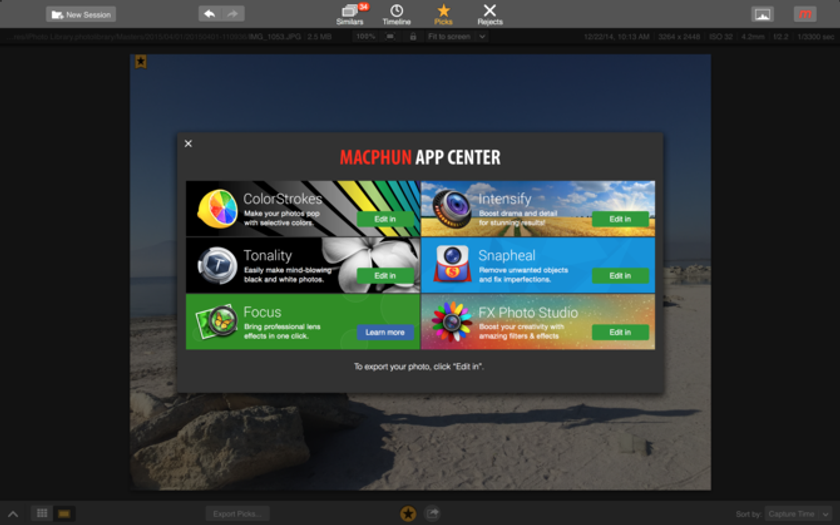Click the Similars badge count 34
This screenshot has height=525, width=840.
click(364, 7)
